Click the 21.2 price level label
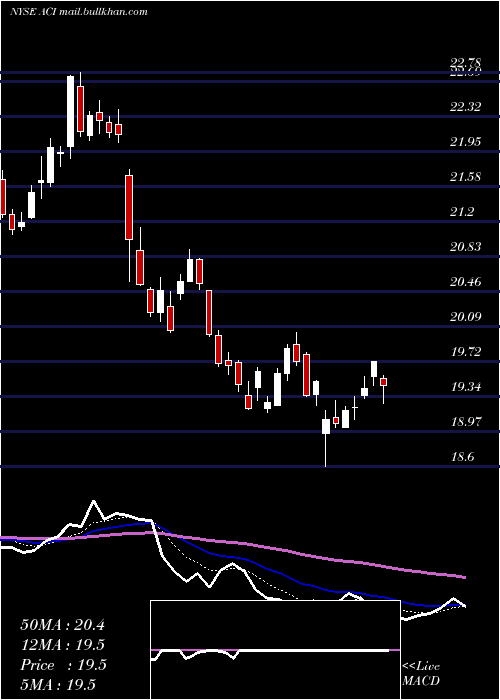 [x=462, y=212]
